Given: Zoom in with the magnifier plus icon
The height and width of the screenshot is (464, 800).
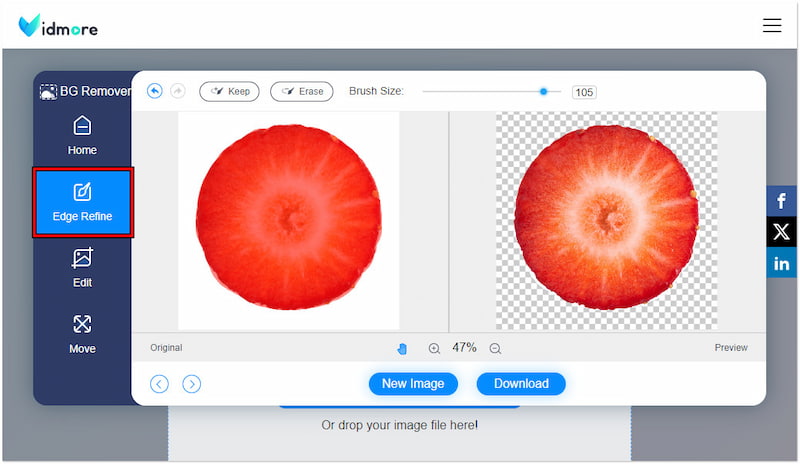Looking at the screenshot, I should (434, 348).
